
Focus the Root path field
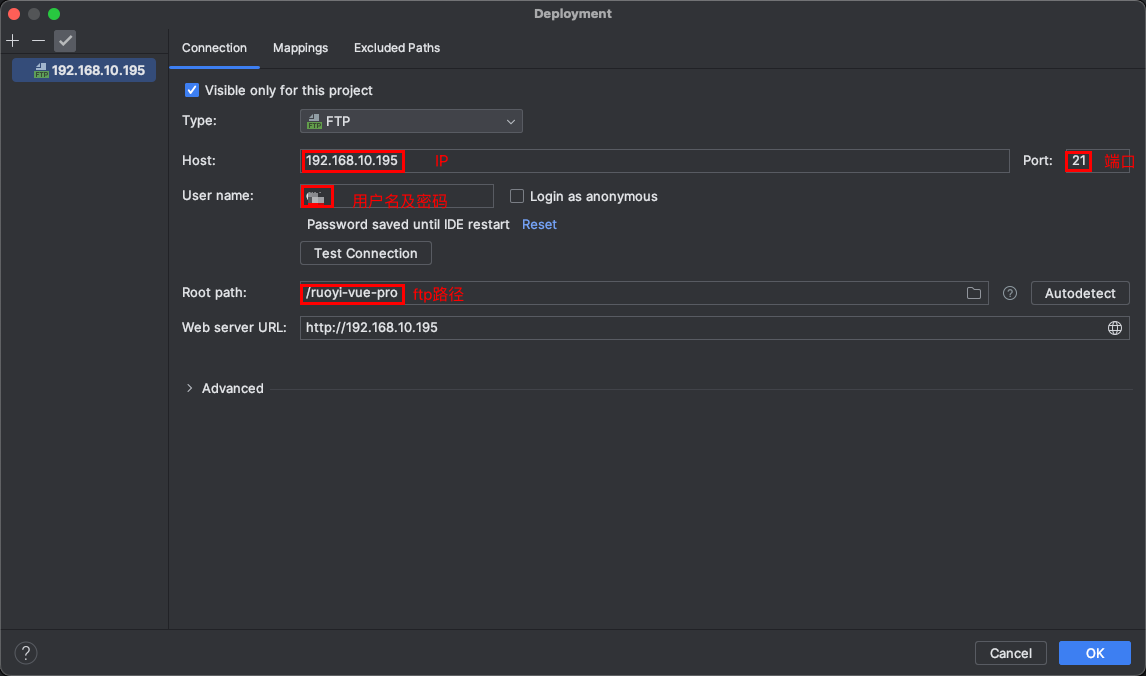(x=644, y=293)
